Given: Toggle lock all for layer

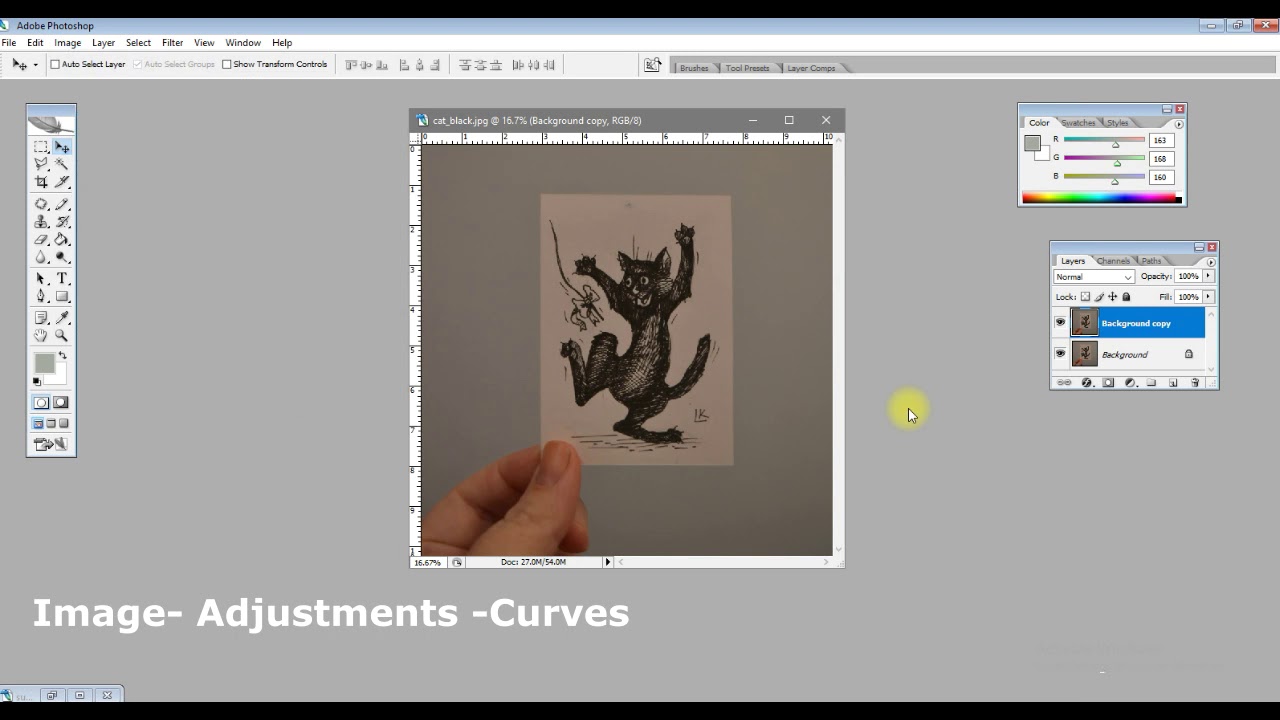Looking at the screenshot, I should tap(1126, 297).
